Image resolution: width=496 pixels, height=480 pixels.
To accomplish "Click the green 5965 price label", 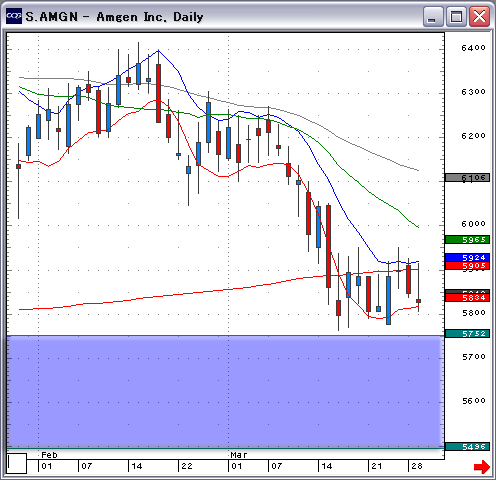I will point(467,239).
